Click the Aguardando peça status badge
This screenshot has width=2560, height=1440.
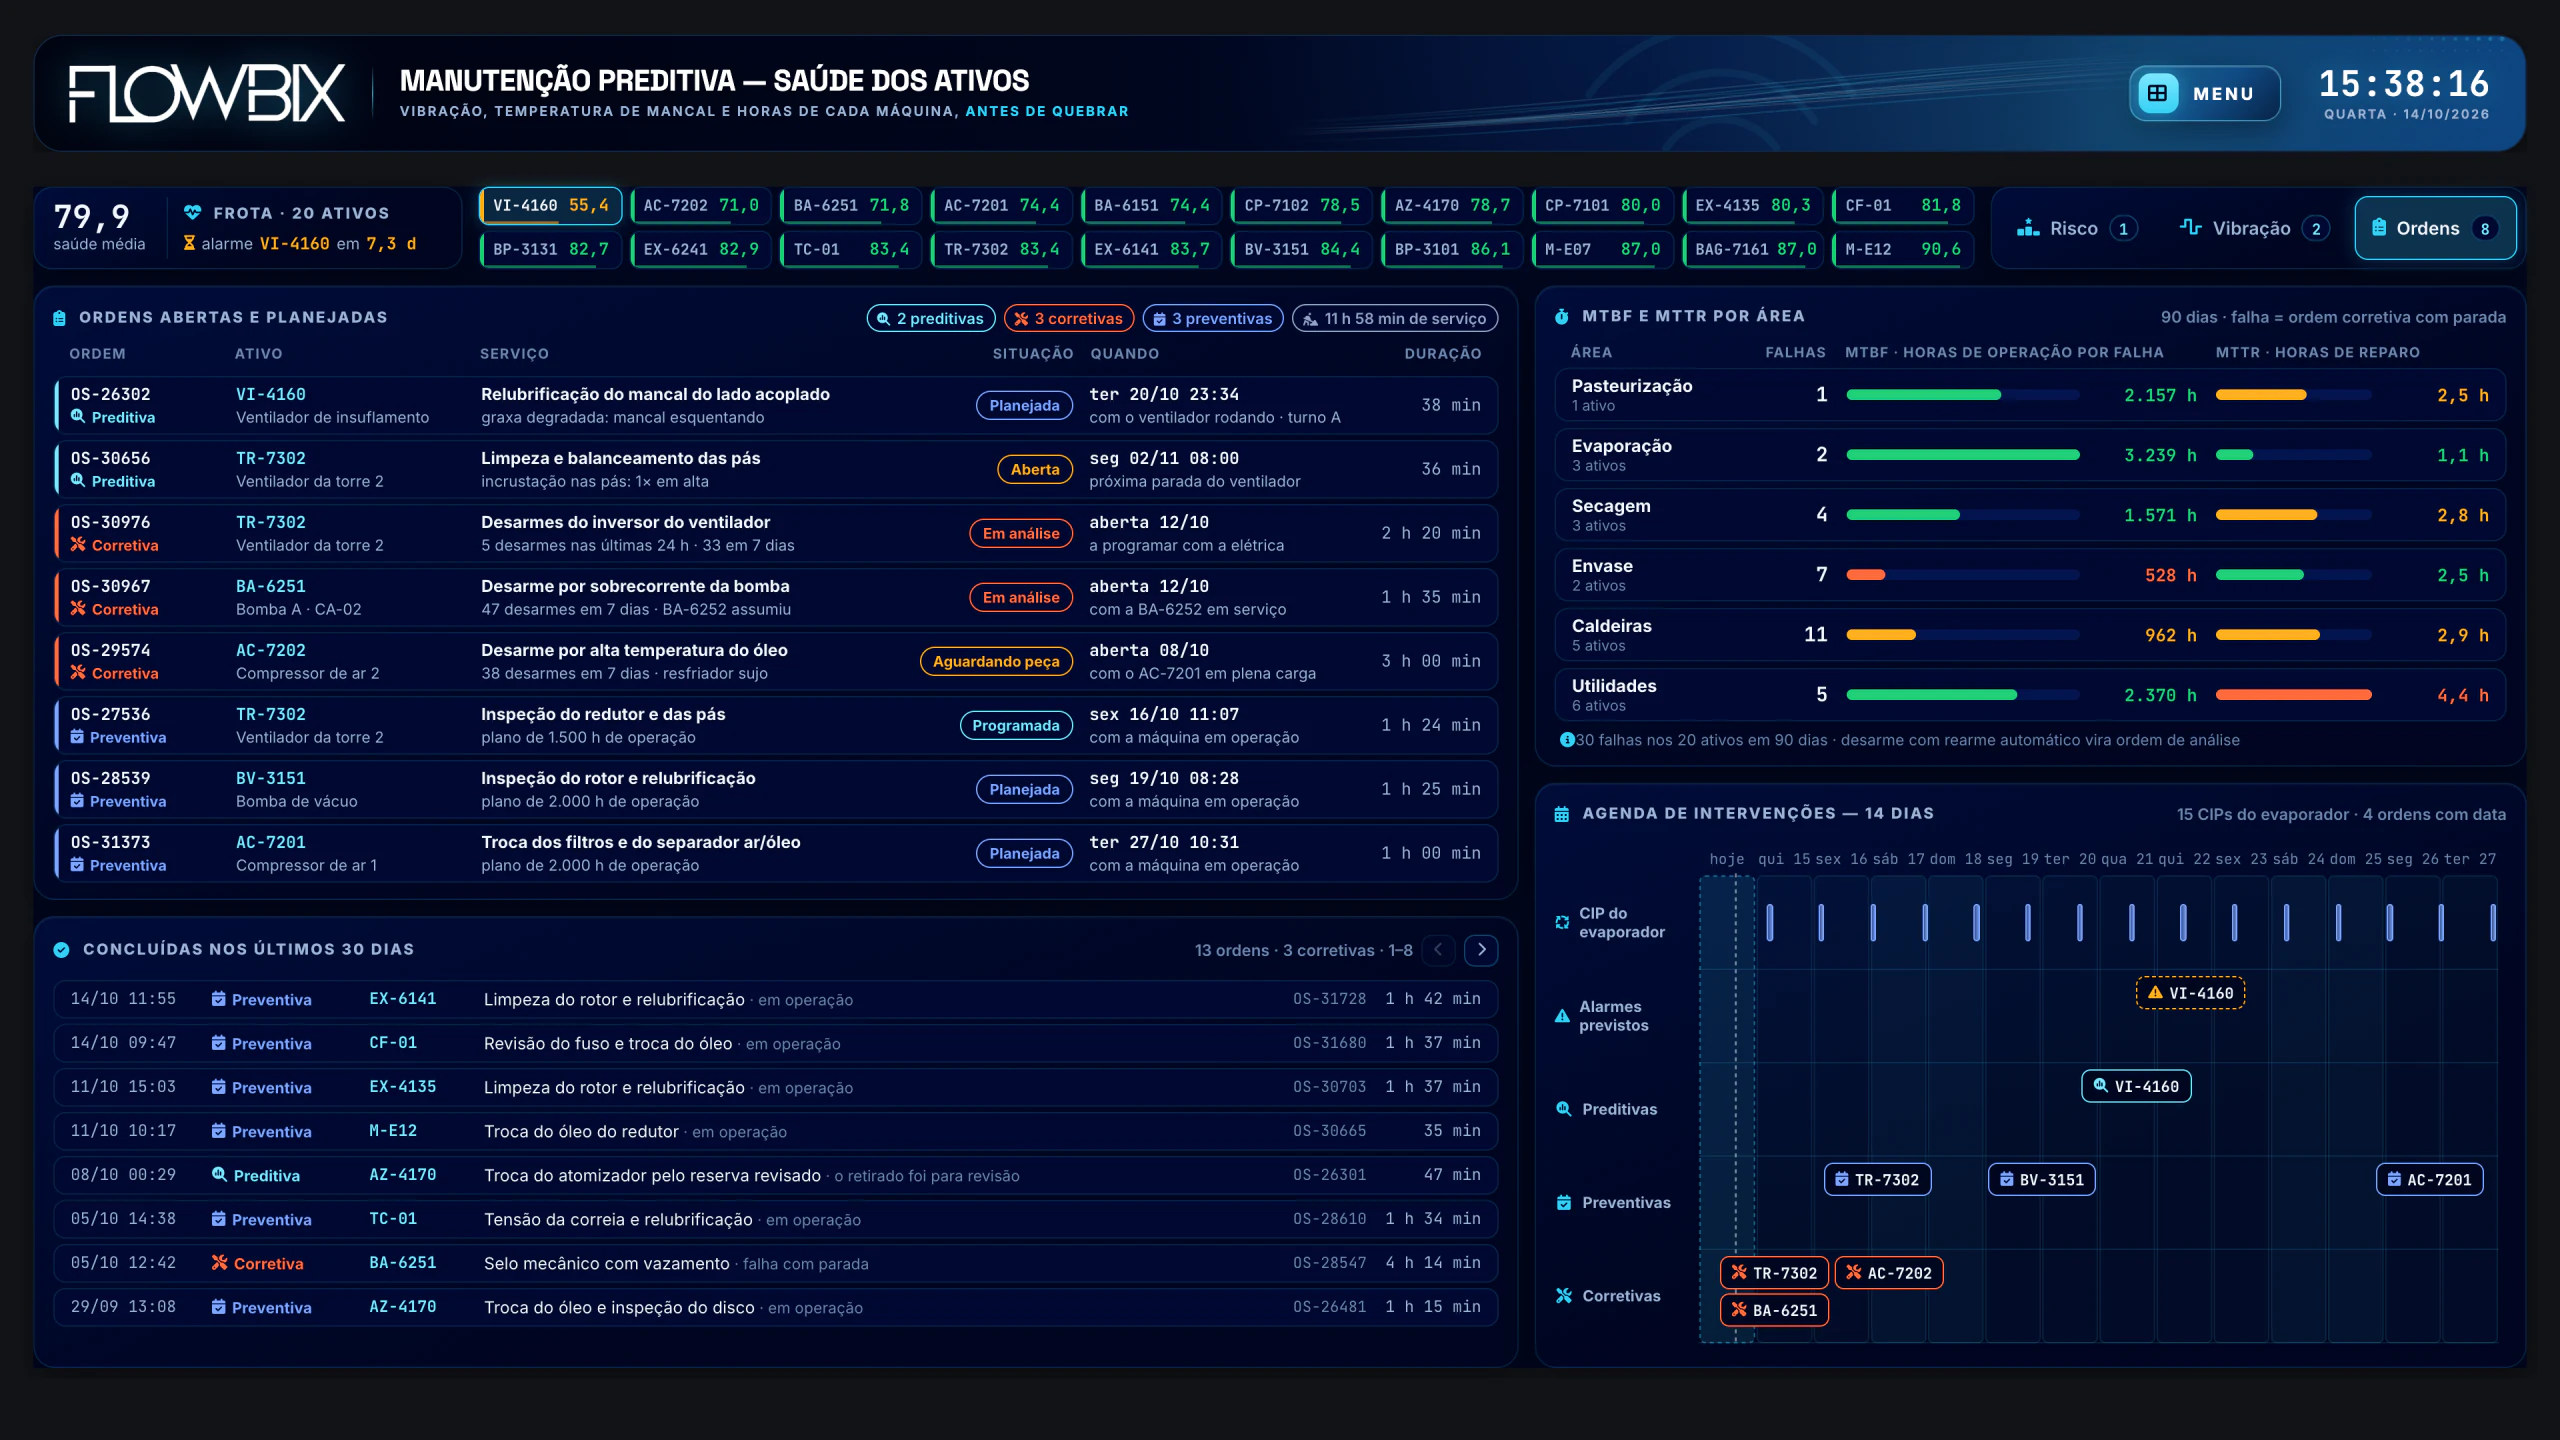pyautogui.click(x=996, y=661)
